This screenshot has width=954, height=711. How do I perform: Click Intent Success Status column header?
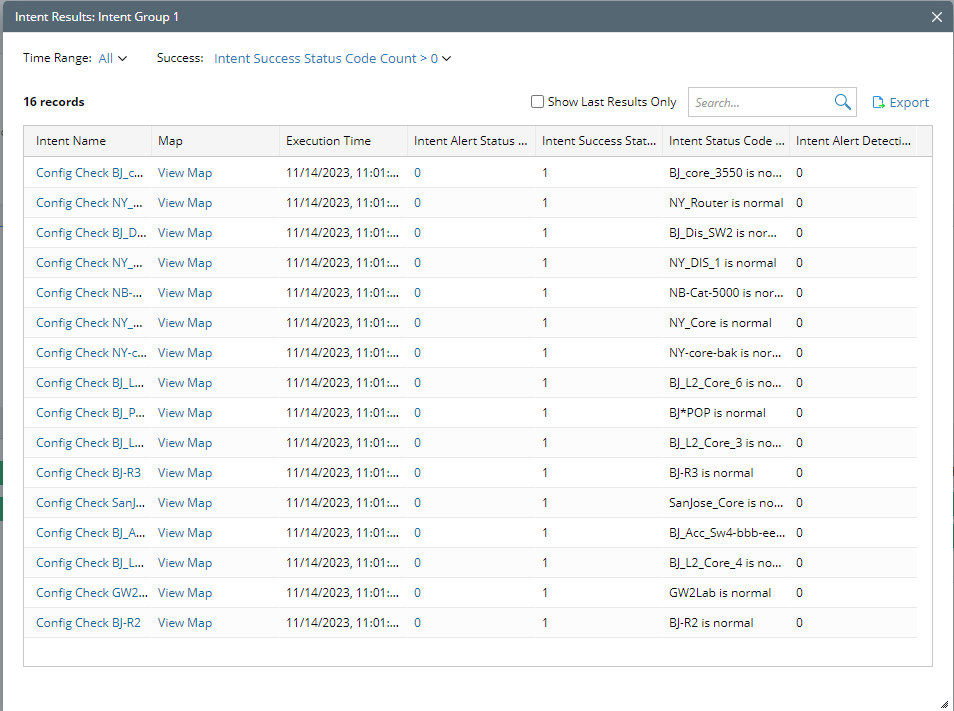tap(598, 141)
